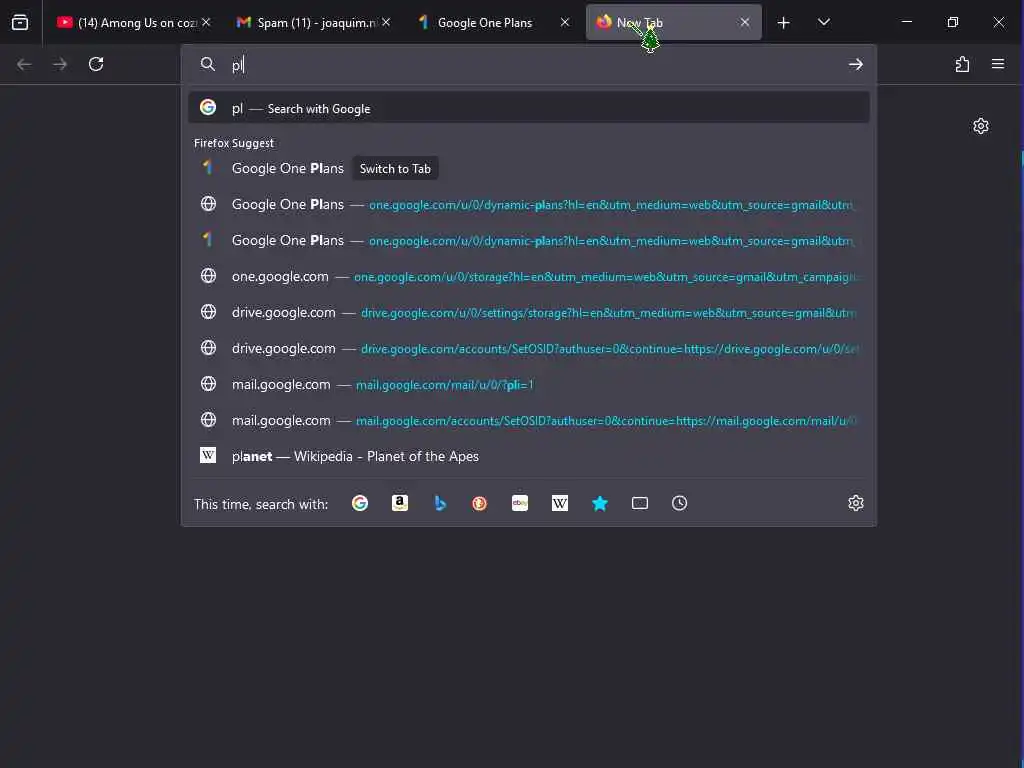Select Google One Plans Switch to Tab suggestion
Screen dimensions: 1024x768
(528, 168)
